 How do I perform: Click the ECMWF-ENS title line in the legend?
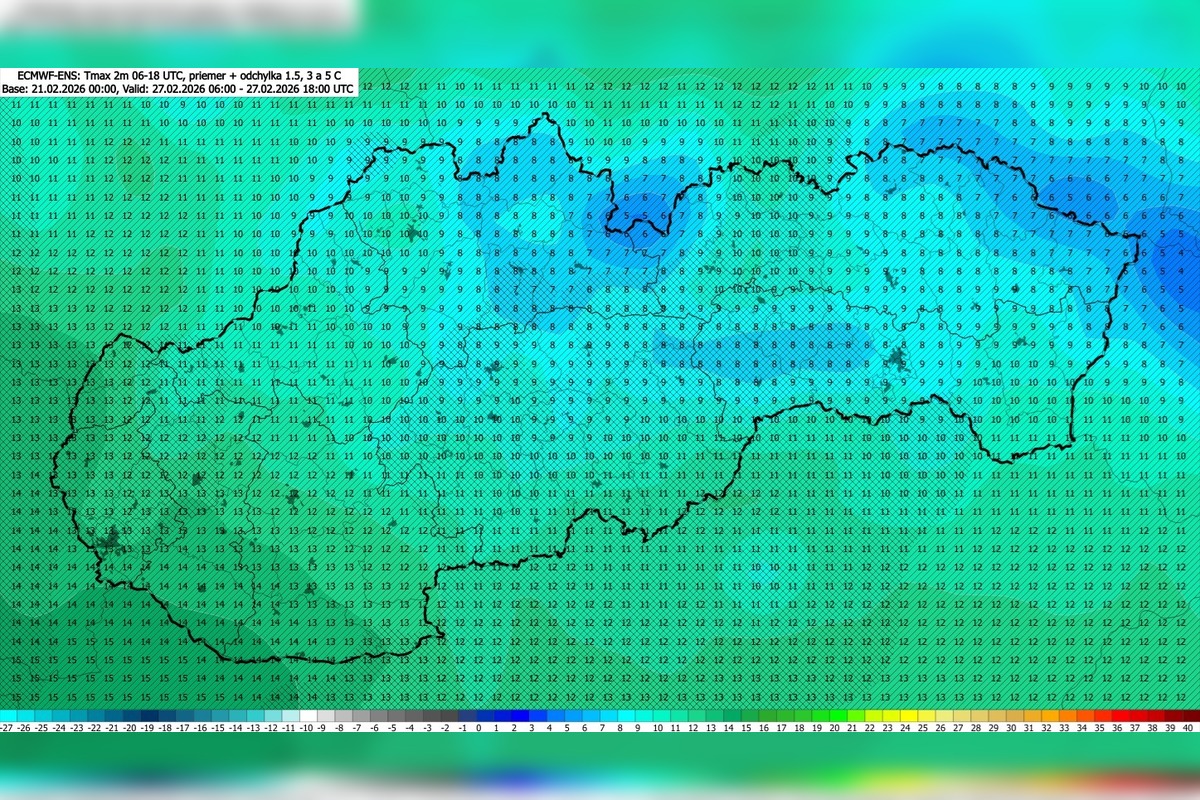[180, 74]
